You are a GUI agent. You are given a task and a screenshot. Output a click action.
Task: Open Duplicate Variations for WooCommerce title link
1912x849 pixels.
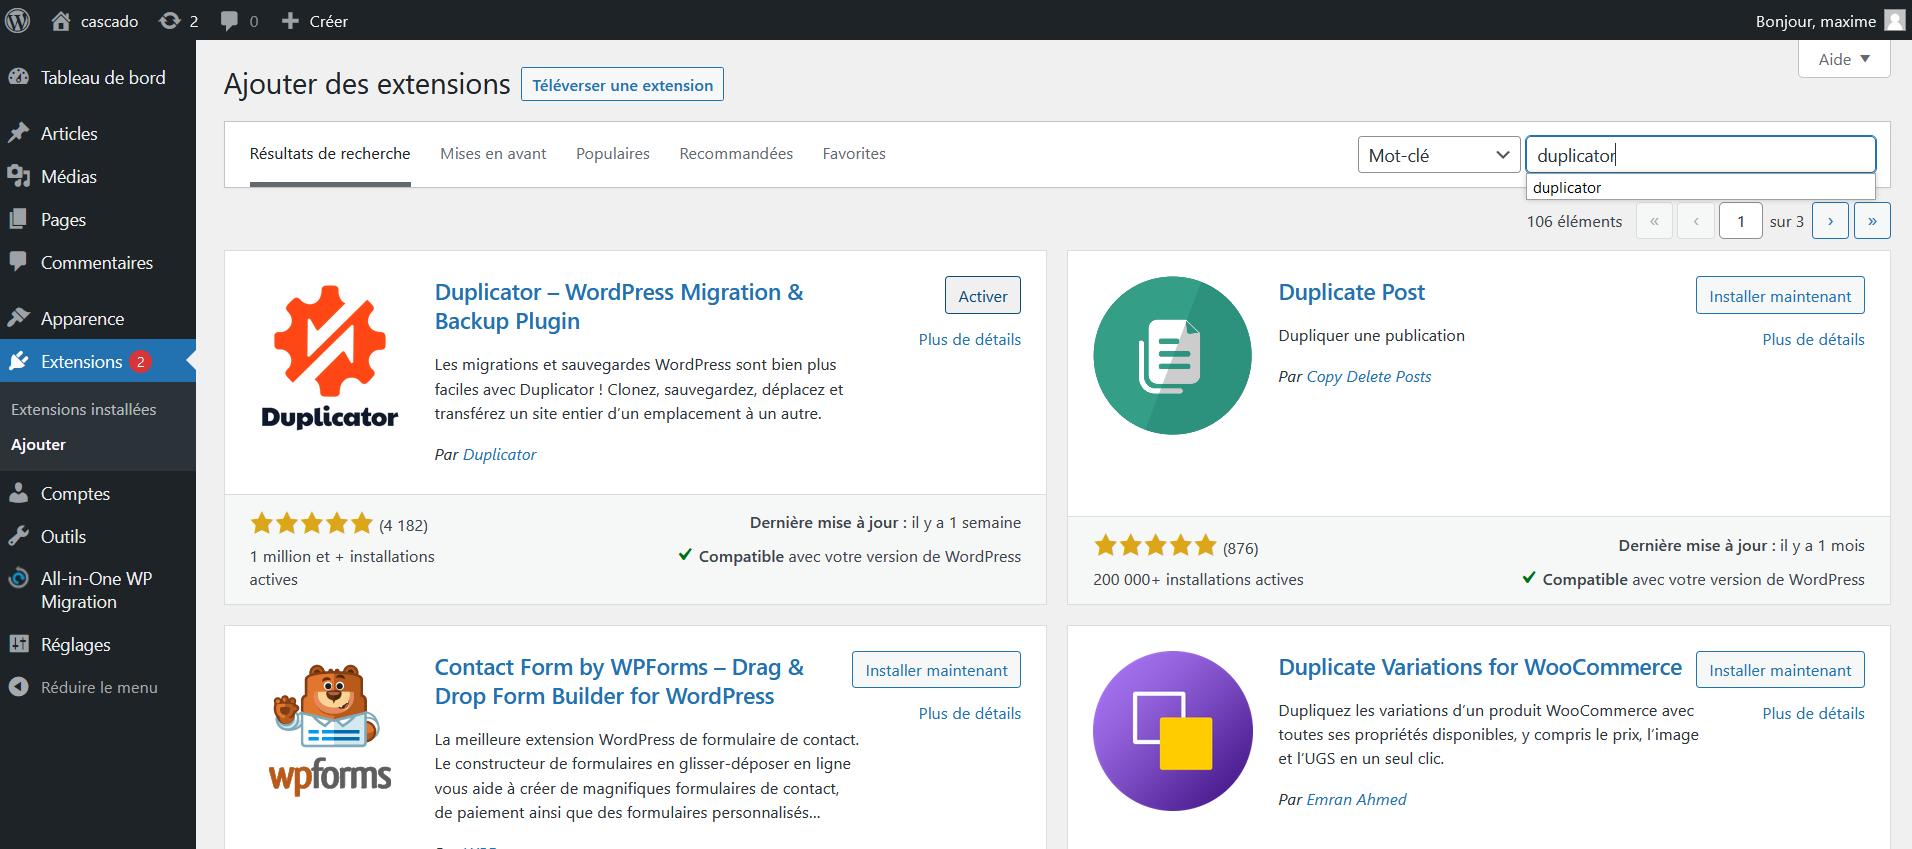pyautogui.click(x=1480, y=667)
